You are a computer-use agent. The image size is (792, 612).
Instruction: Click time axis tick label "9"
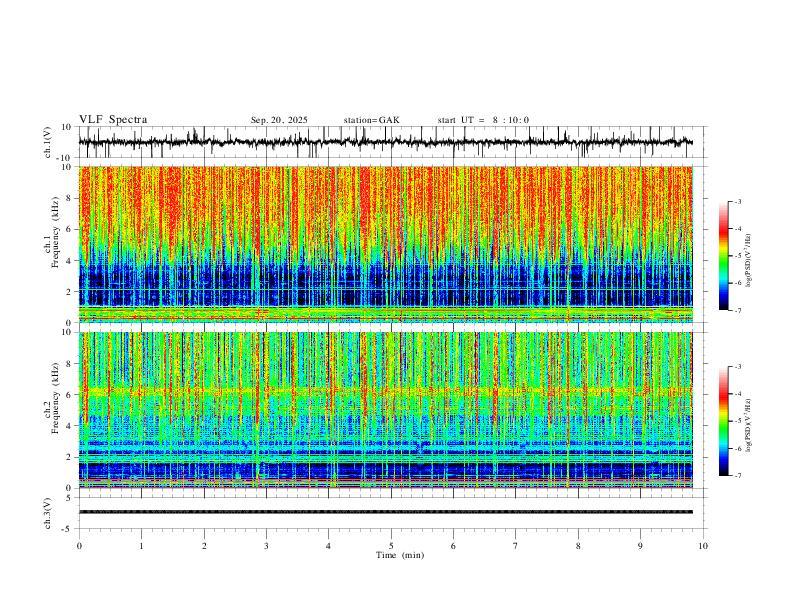click(640, 546)
